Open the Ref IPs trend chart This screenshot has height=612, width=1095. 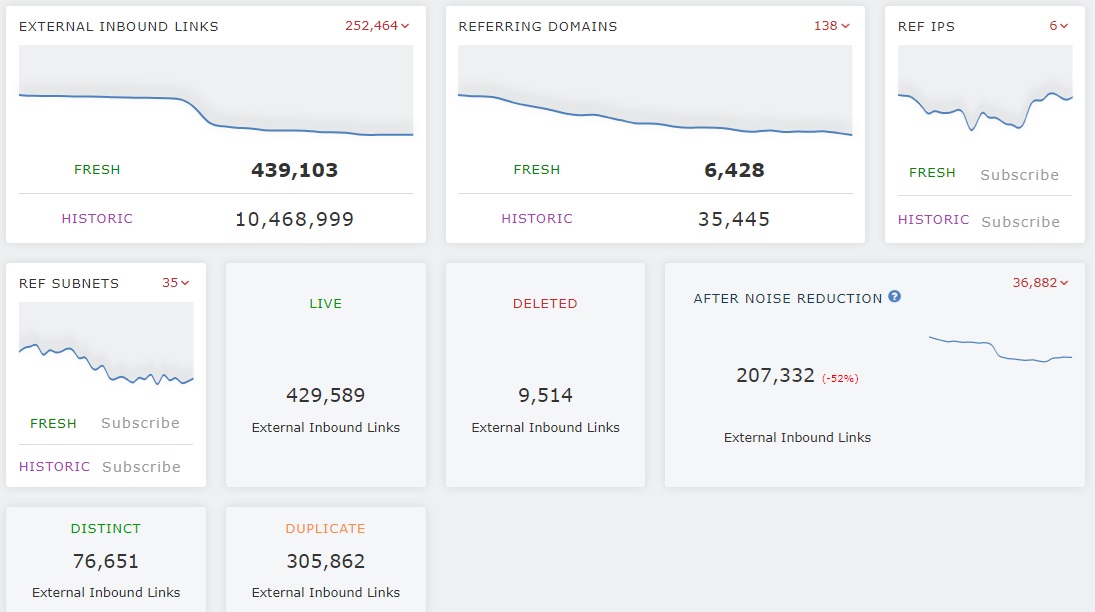[x=985, y=89]
